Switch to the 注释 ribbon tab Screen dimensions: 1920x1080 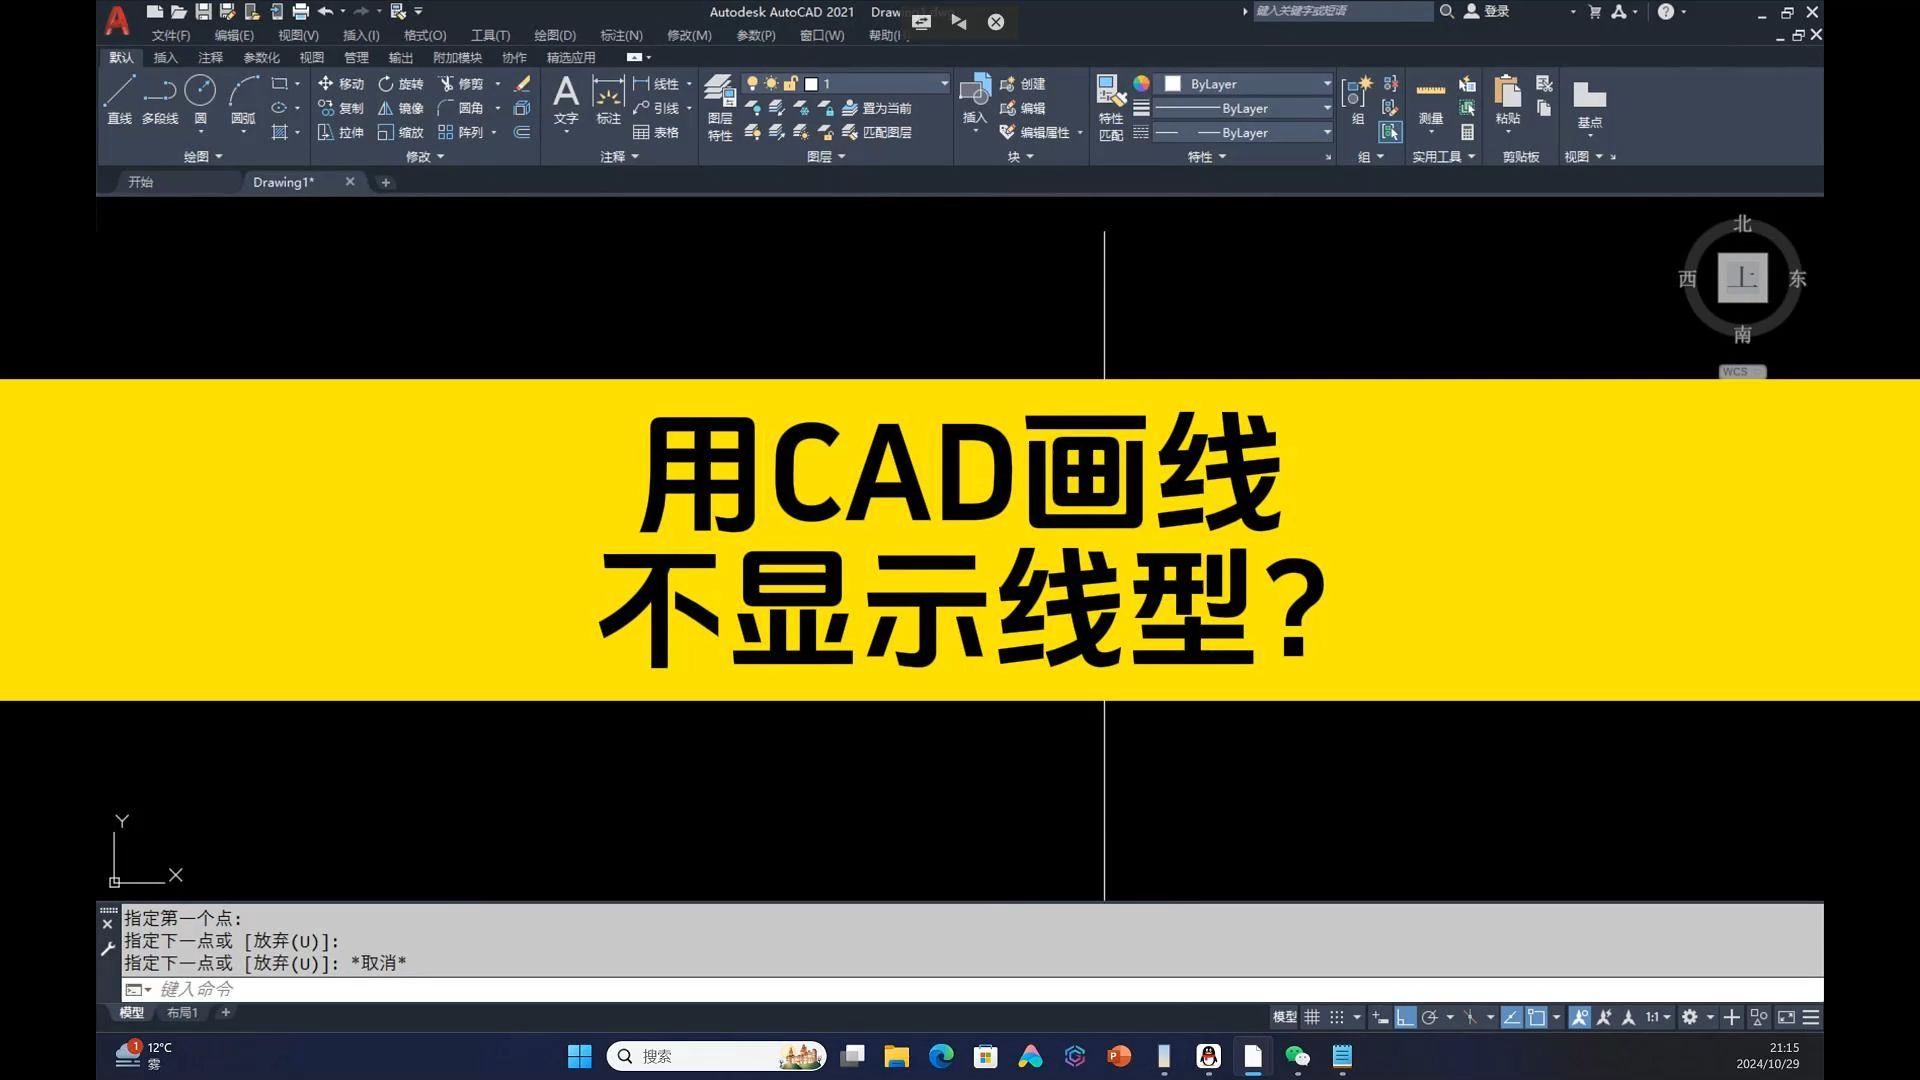[210, 58]
